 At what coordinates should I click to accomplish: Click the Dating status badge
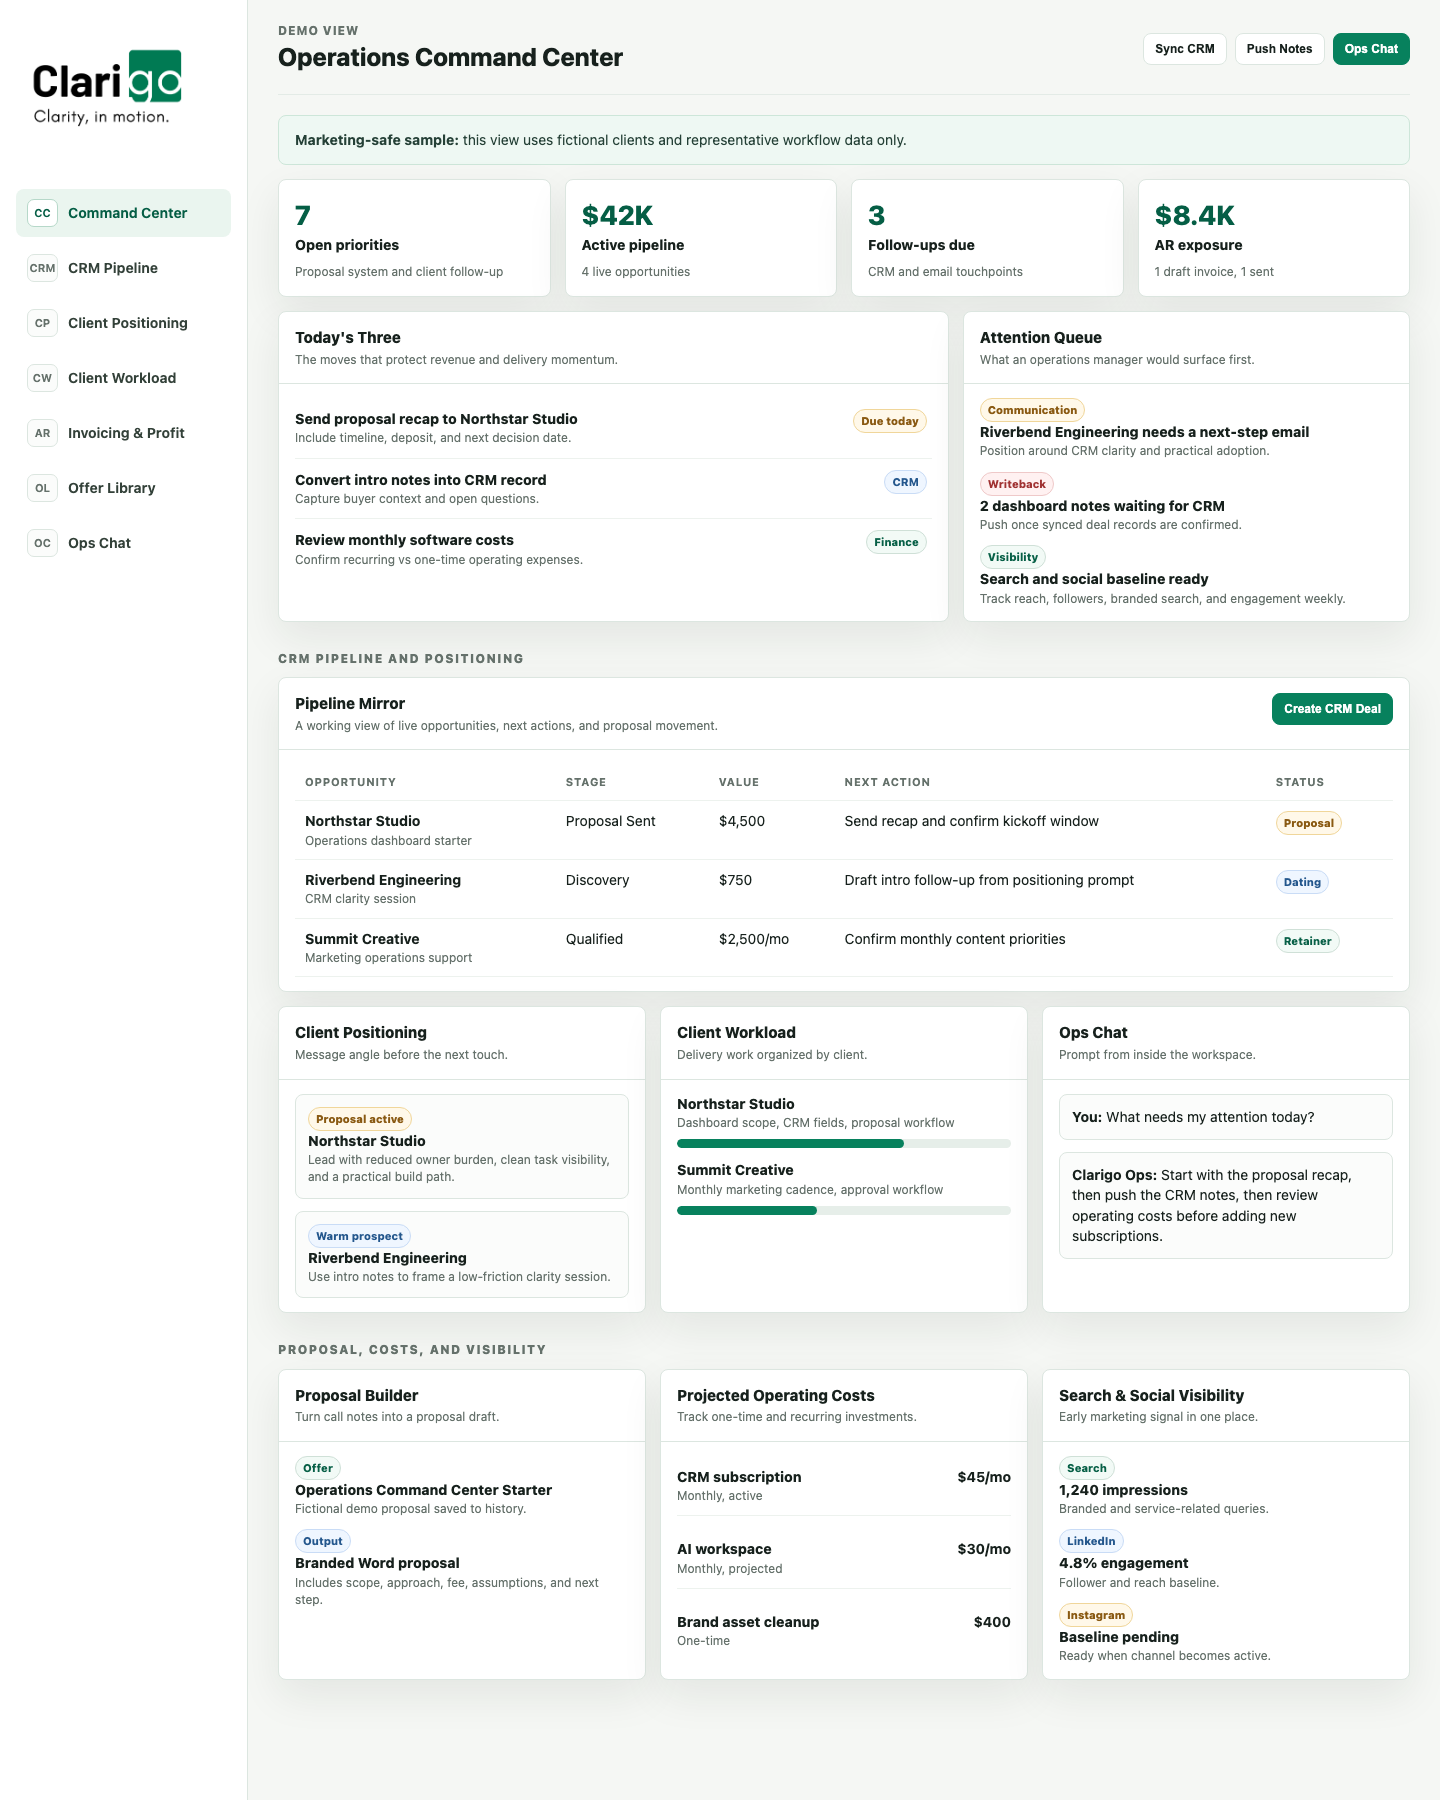click(x=1302, y=882)
